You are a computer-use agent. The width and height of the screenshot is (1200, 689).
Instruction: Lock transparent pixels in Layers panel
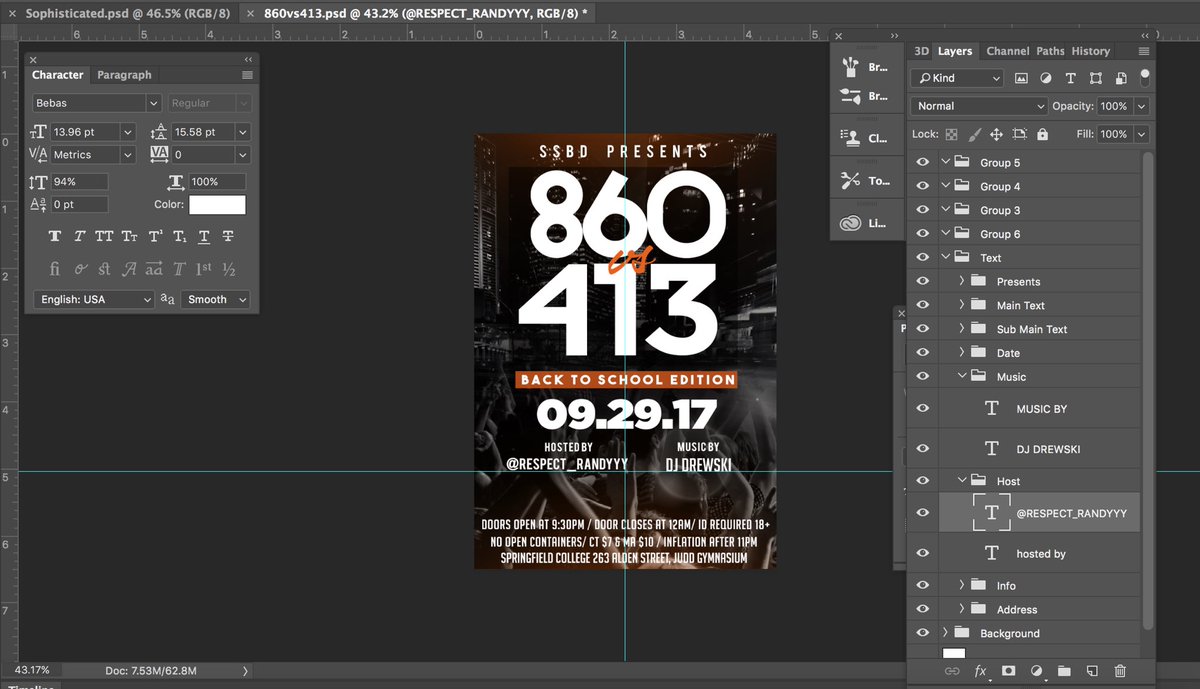coord(951,134)
